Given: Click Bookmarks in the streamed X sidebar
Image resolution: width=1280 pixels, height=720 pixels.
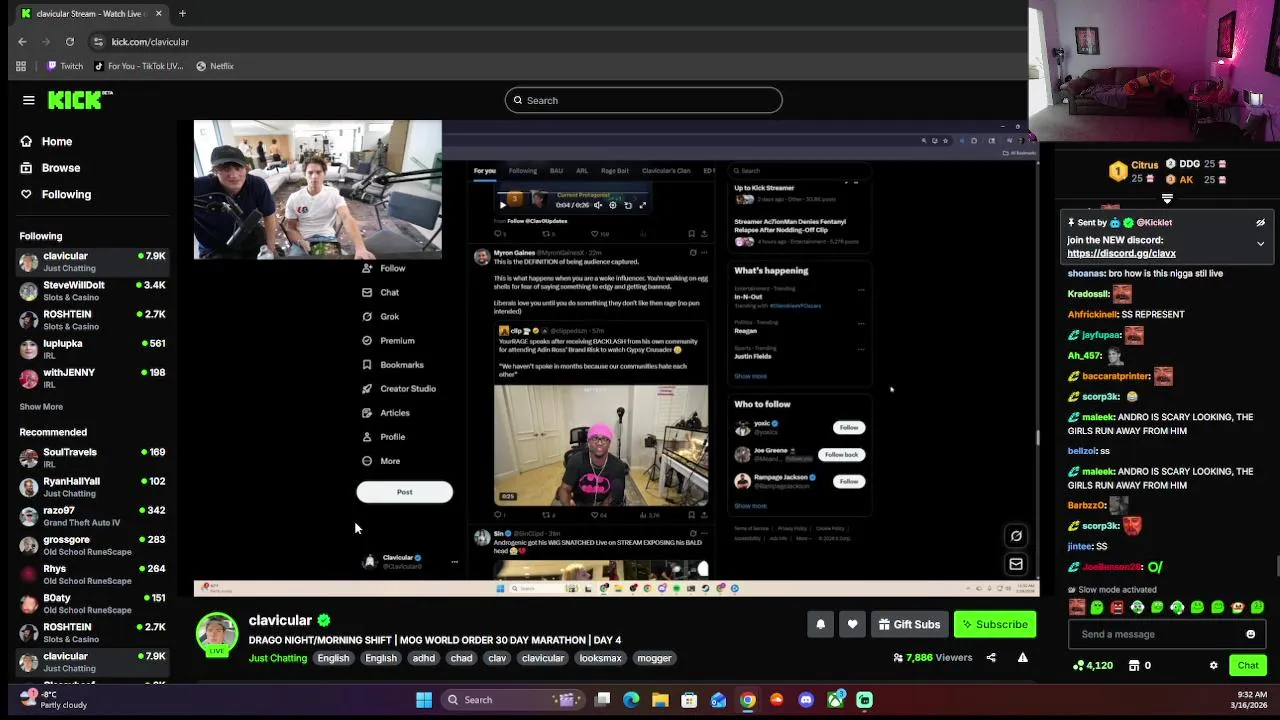Looking at the screenshot, I should (393, 365).
